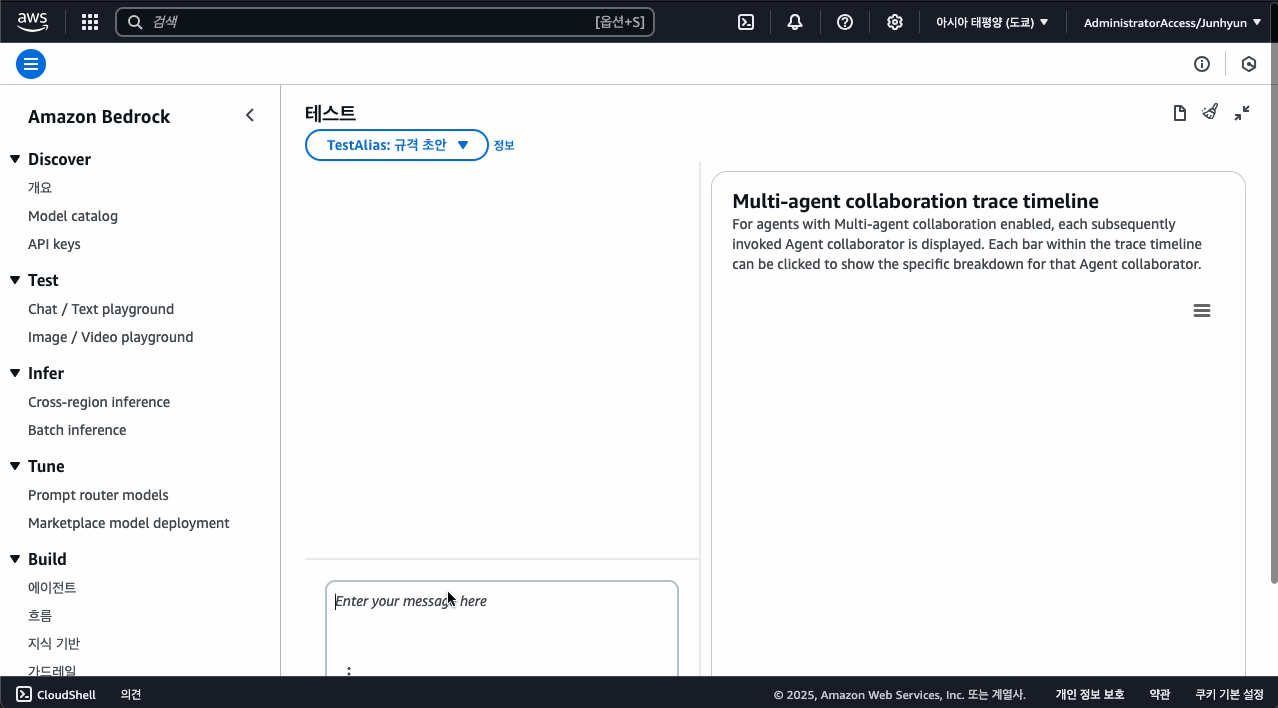Click the Multi-agent collaboration trace timeline heading
1278x708 pixels.
[x=915, y=201]
